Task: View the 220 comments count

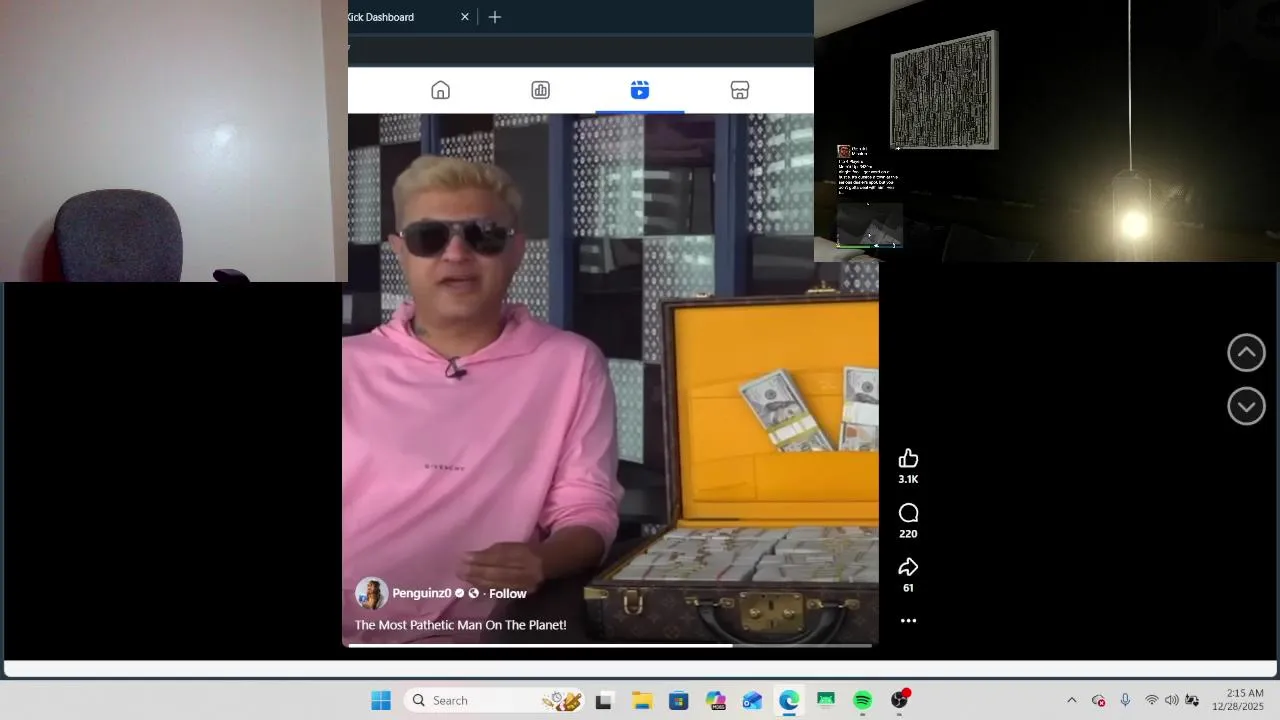Action: pyautogui.click(x=908, y=534)
